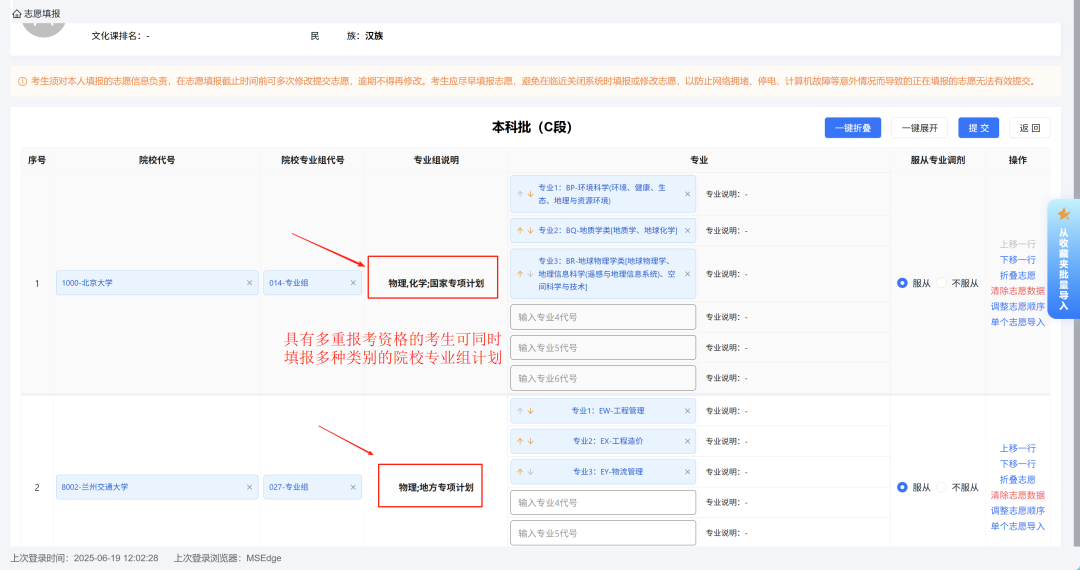Click 下移一行 for the 北京大学 row

(x=1017, y=260)
